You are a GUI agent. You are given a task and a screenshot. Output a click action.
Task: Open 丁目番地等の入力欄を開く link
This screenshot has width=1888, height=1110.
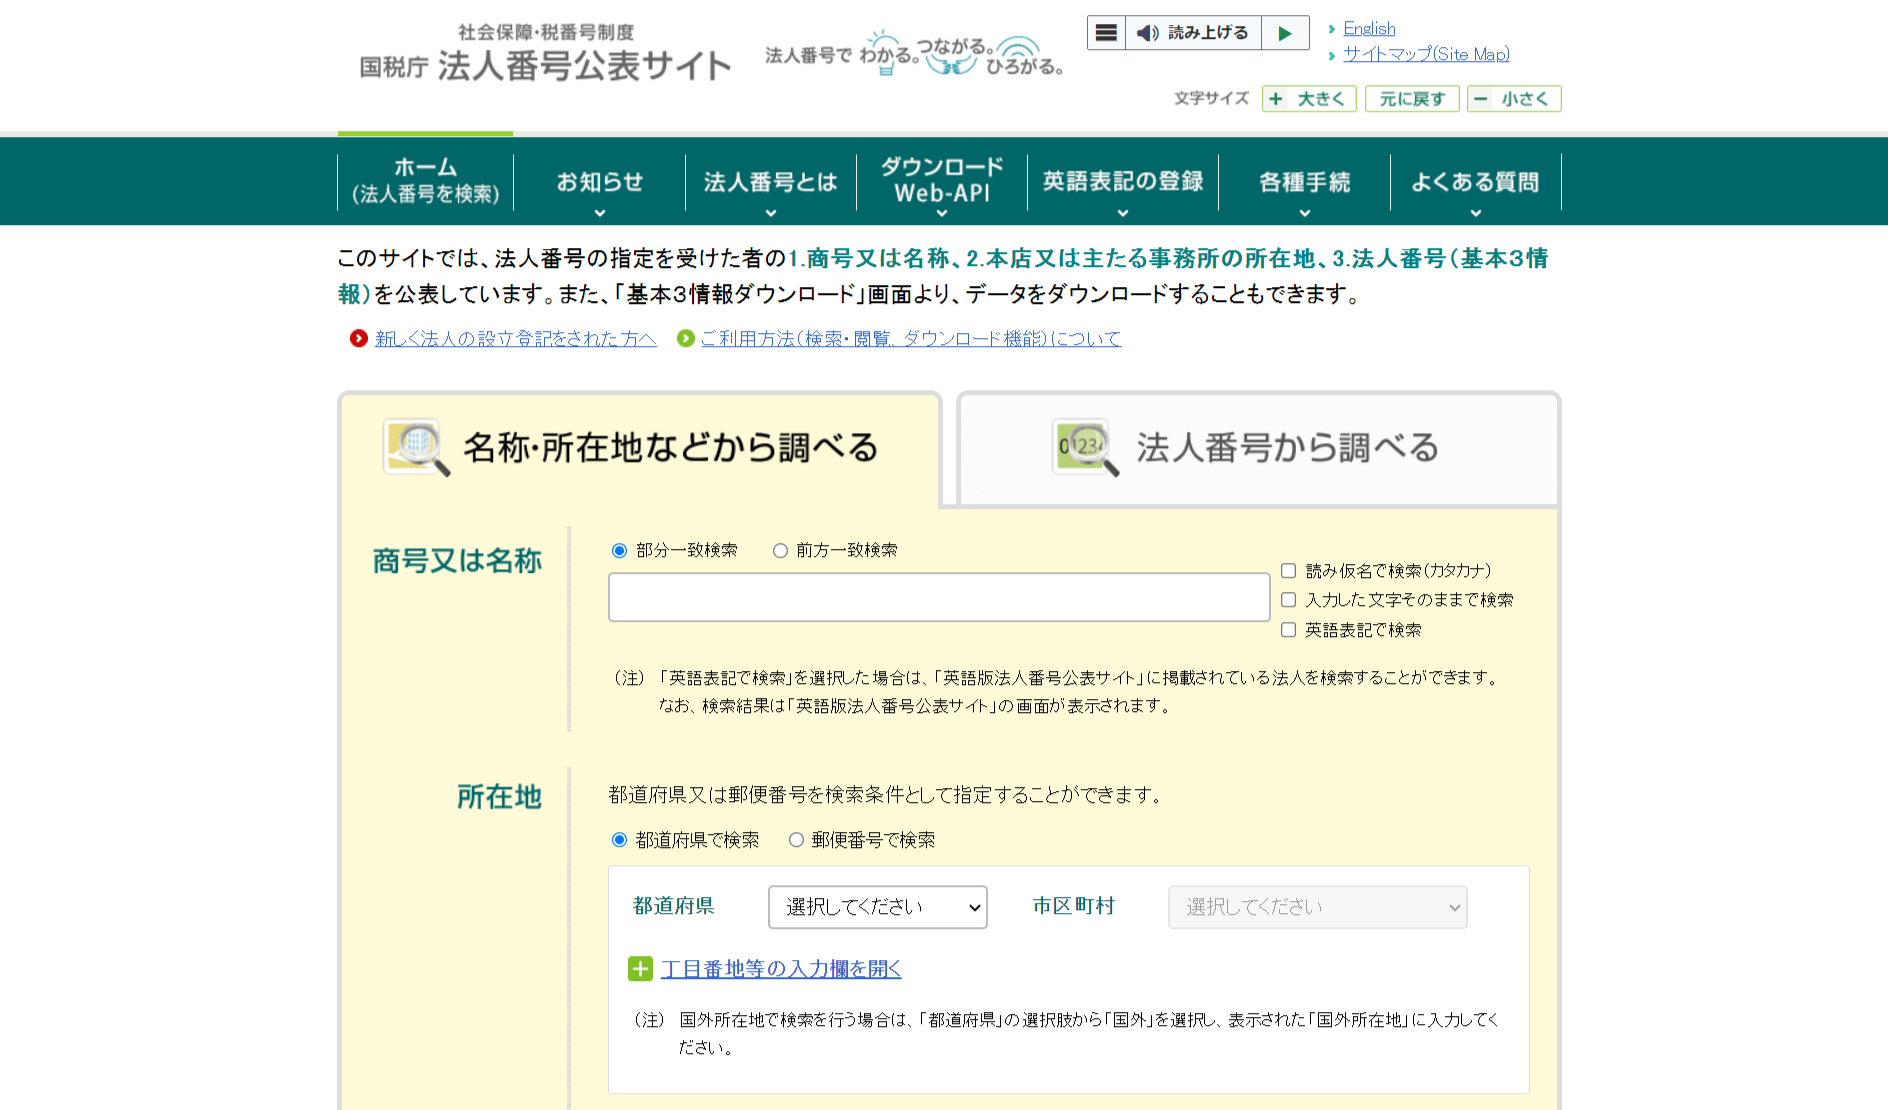[781, 969]
